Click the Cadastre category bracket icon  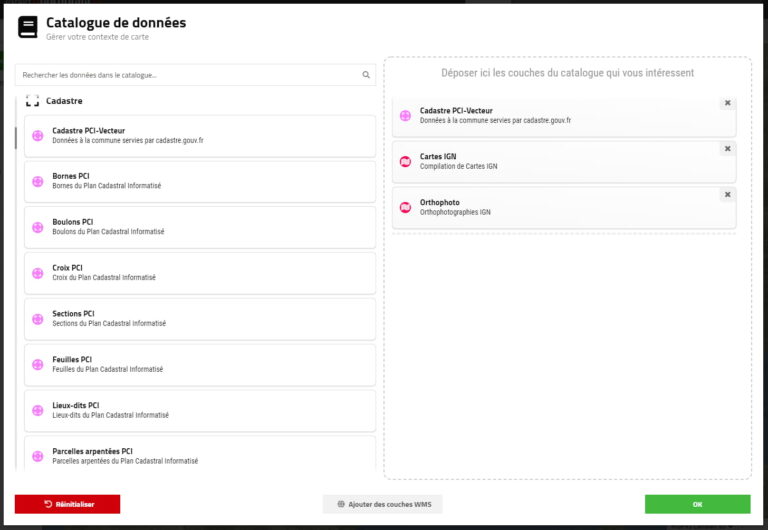point(32,101)
